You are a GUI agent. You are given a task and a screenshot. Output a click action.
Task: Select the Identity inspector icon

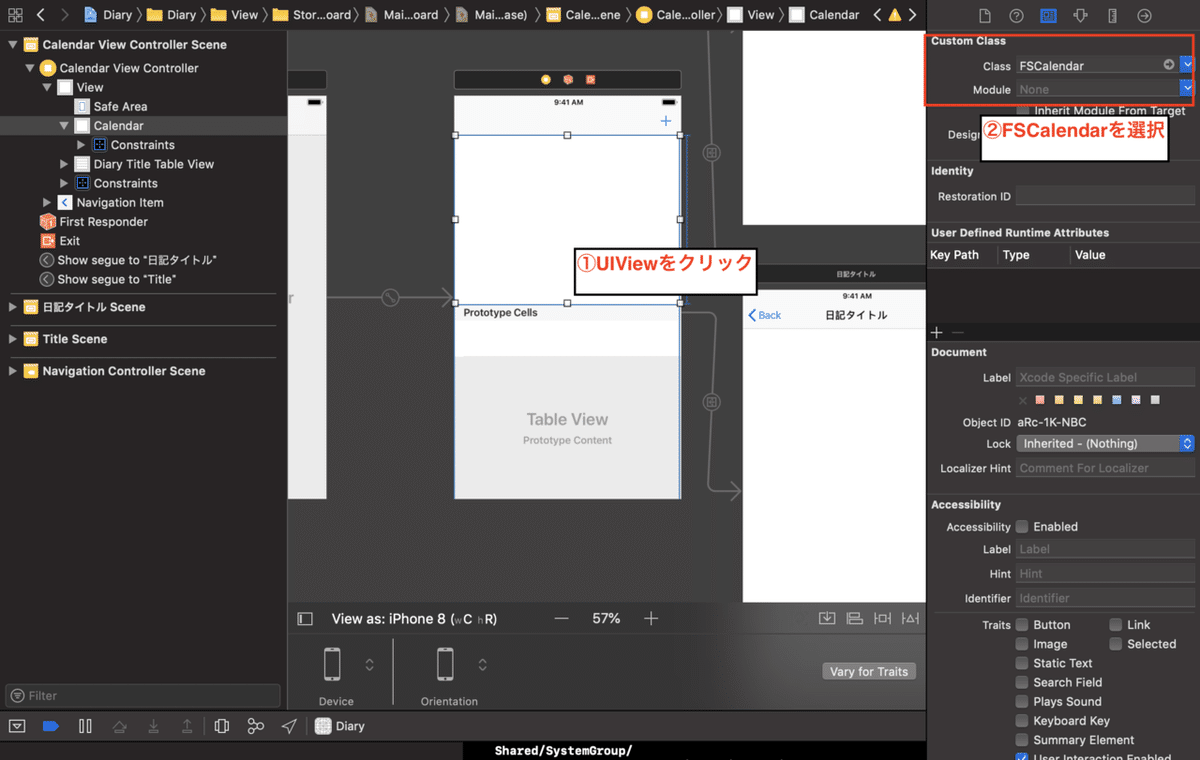[1048, 15]
